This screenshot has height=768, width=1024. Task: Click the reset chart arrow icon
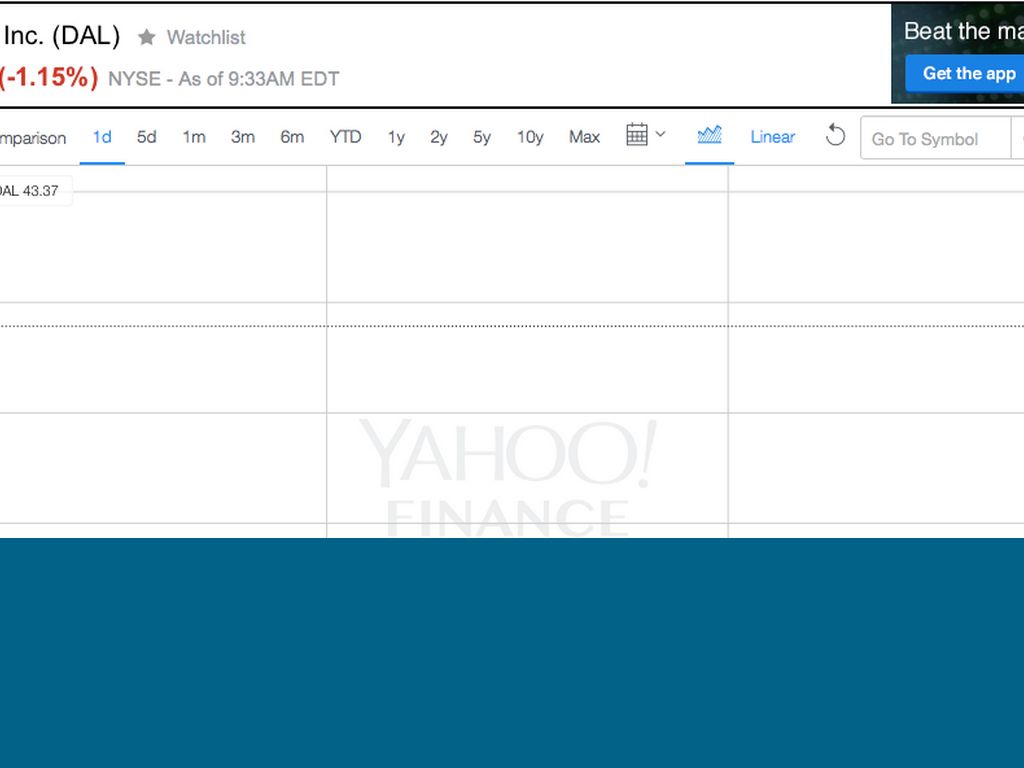click(835, 136)
